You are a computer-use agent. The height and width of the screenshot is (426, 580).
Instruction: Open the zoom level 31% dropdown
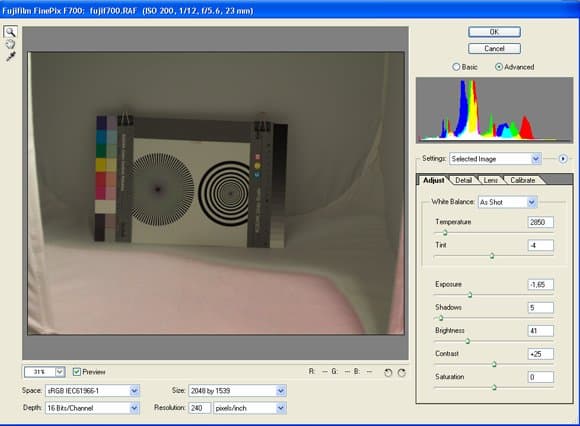point(44,372)
